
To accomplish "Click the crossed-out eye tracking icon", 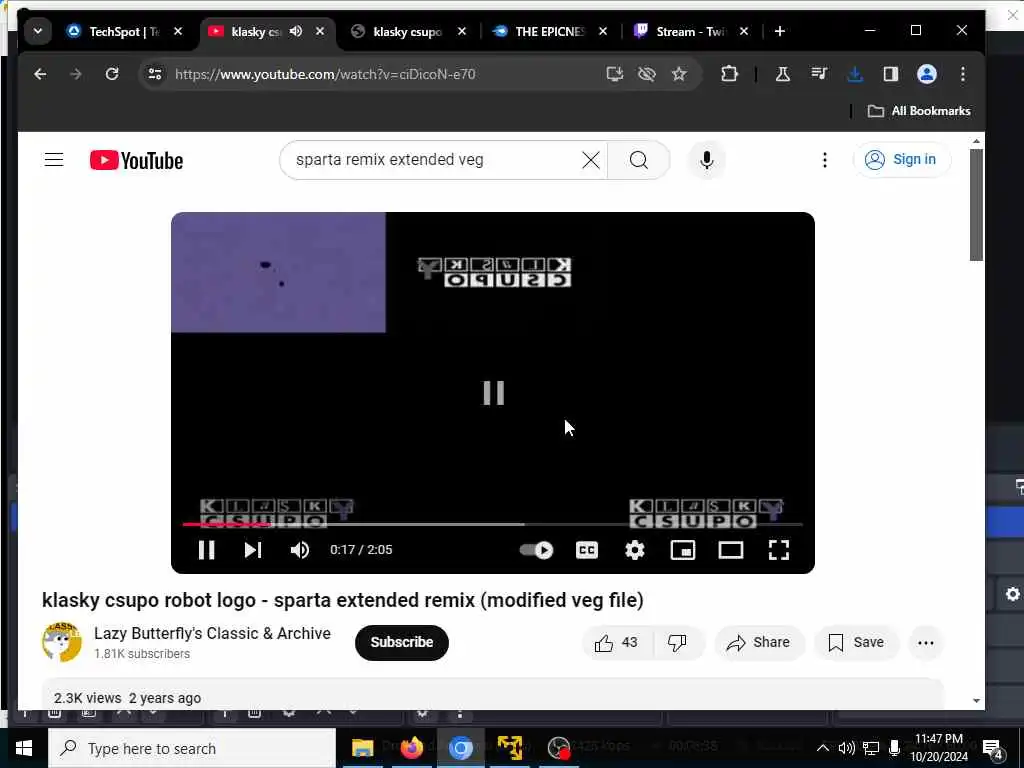I will tap(647, 74).
